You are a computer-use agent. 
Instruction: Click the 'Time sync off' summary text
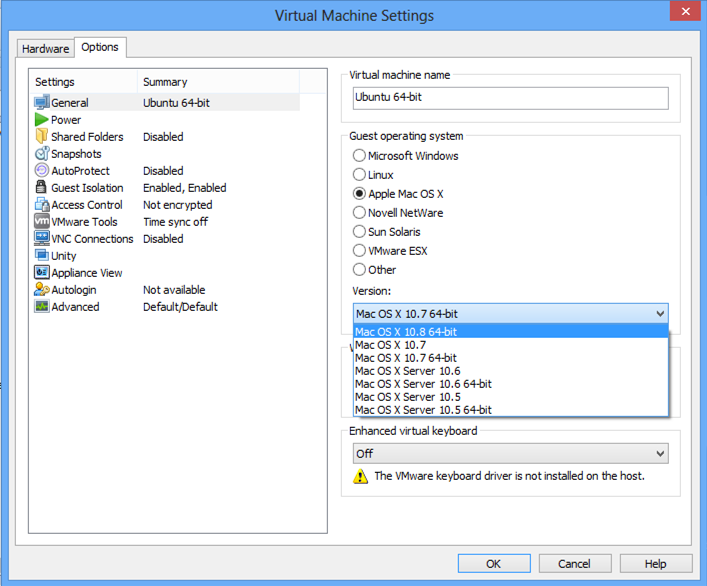click(175, 222)
